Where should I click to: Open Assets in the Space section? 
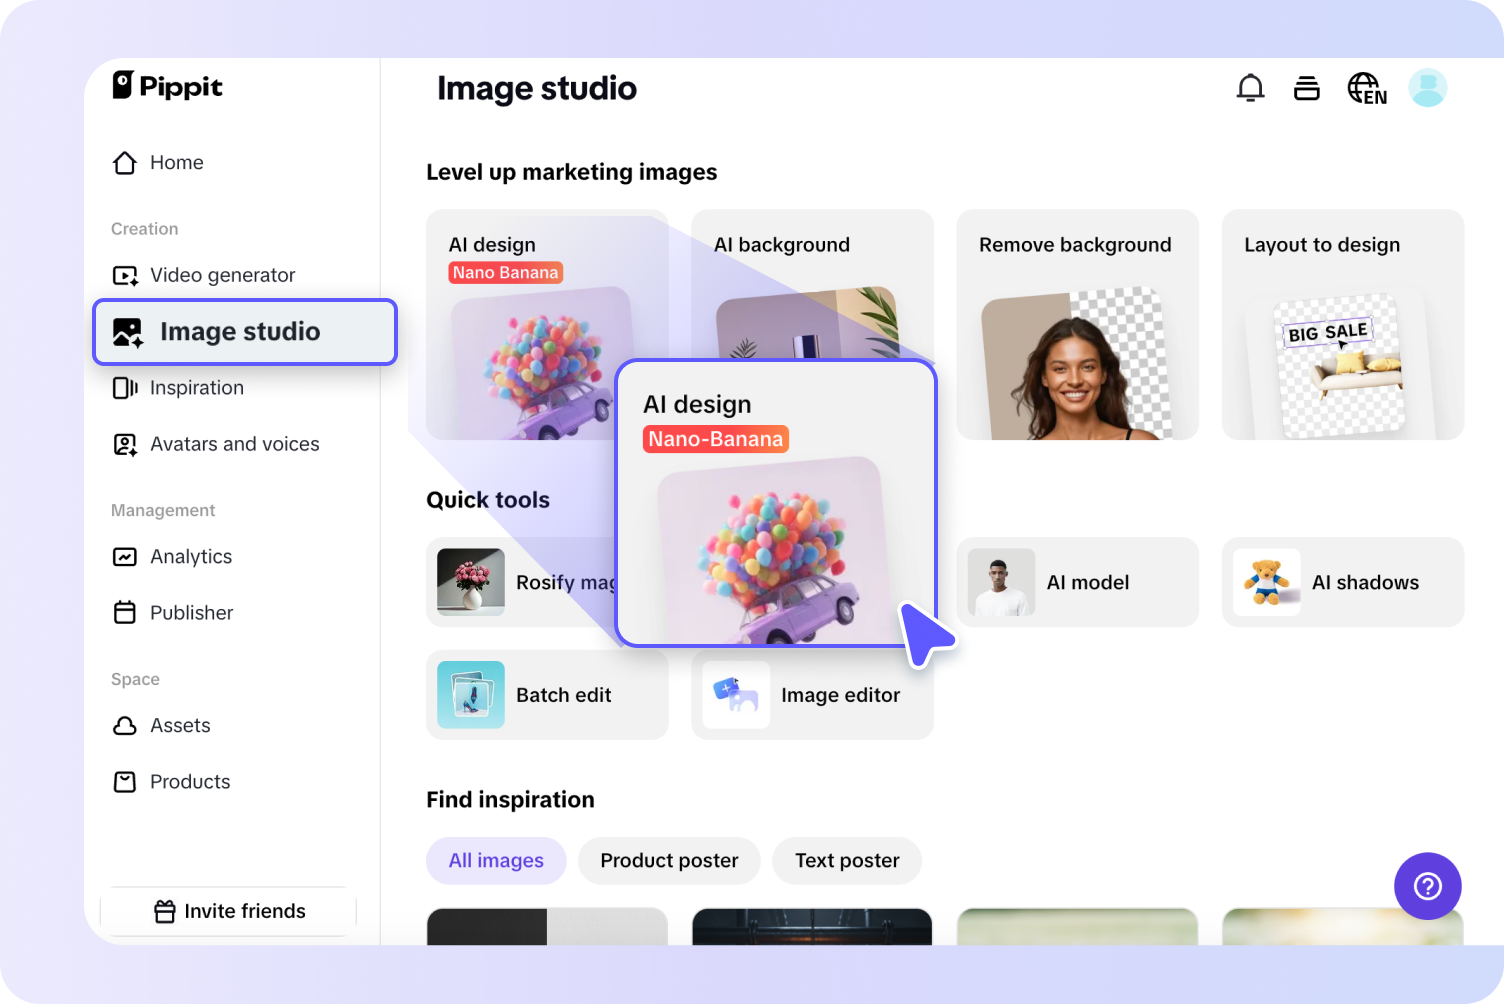(180, 726)
